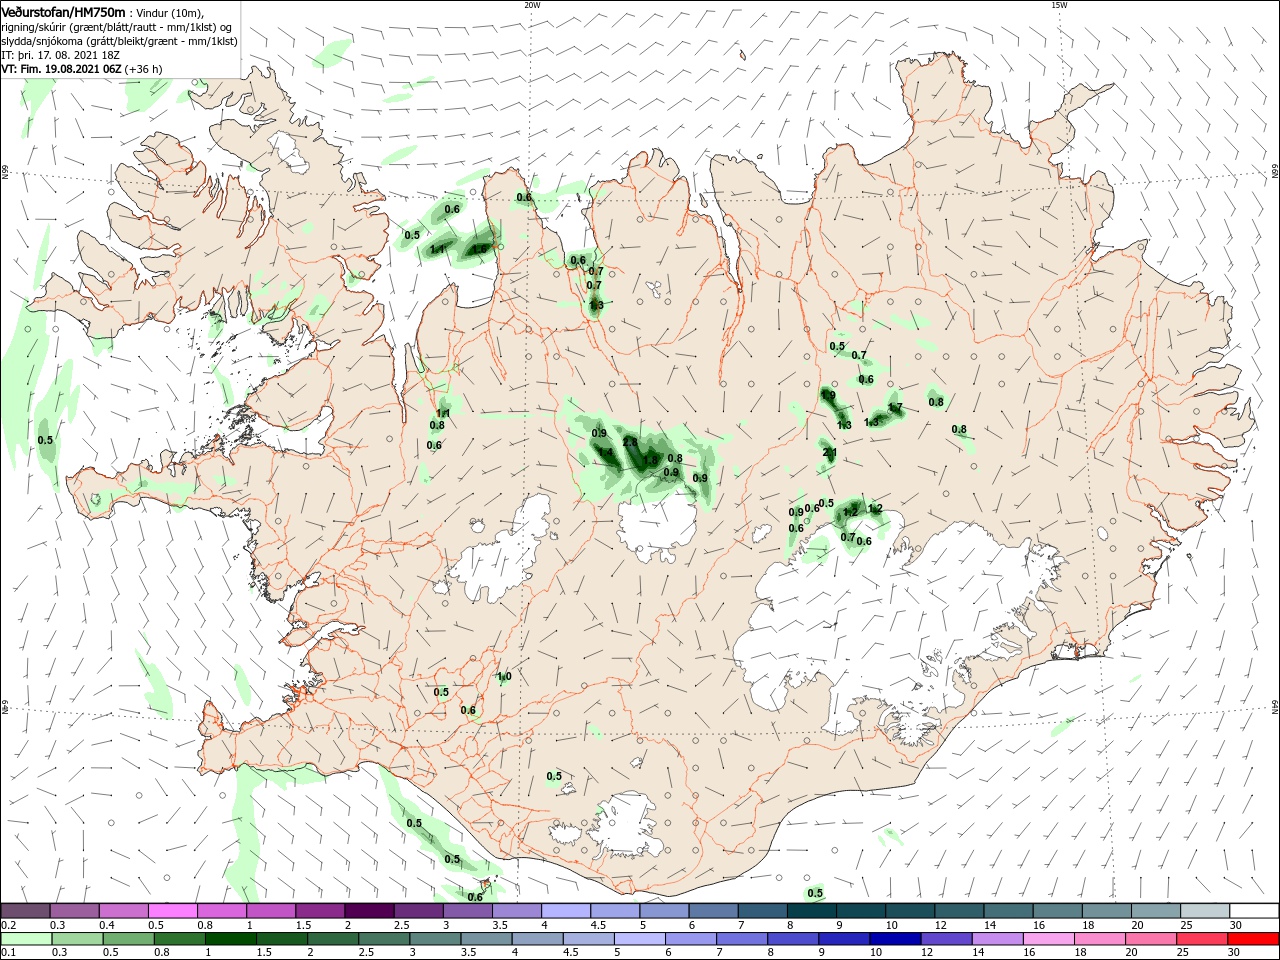The height and width of the screenshot is (960, 1280).
Task: Click the 'rigning/skúrir' legend description line
Action: [118, 27]
